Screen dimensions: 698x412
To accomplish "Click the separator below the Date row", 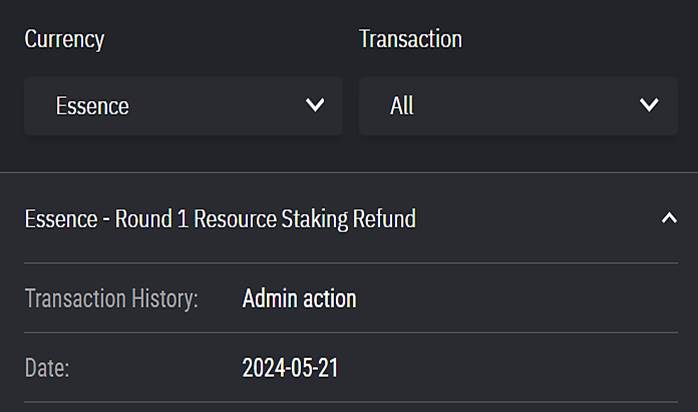I will tap(351, 402).
